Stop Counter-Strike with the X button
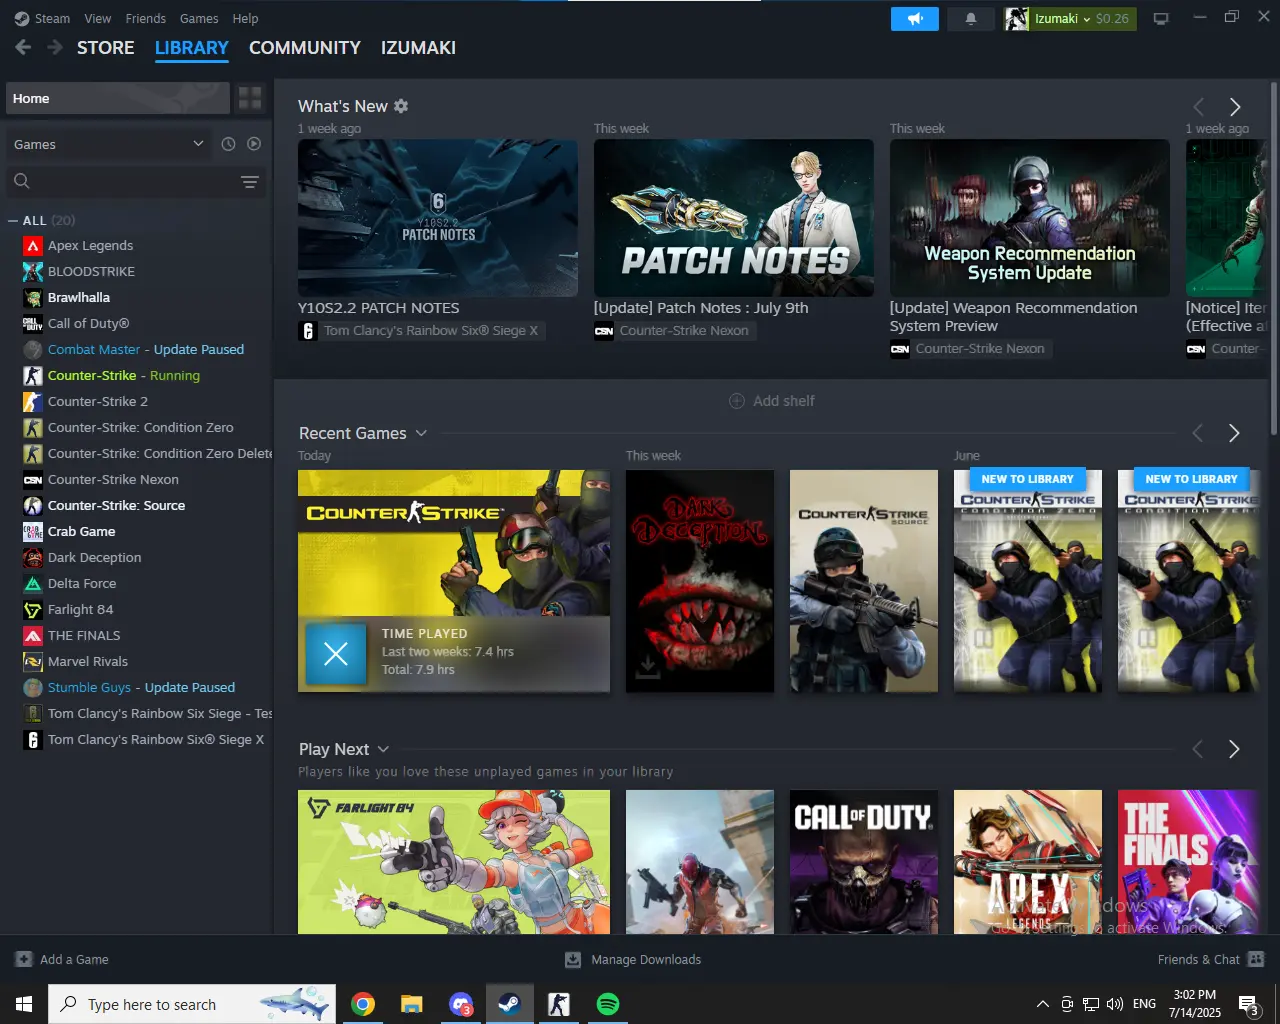 (336, 654)
